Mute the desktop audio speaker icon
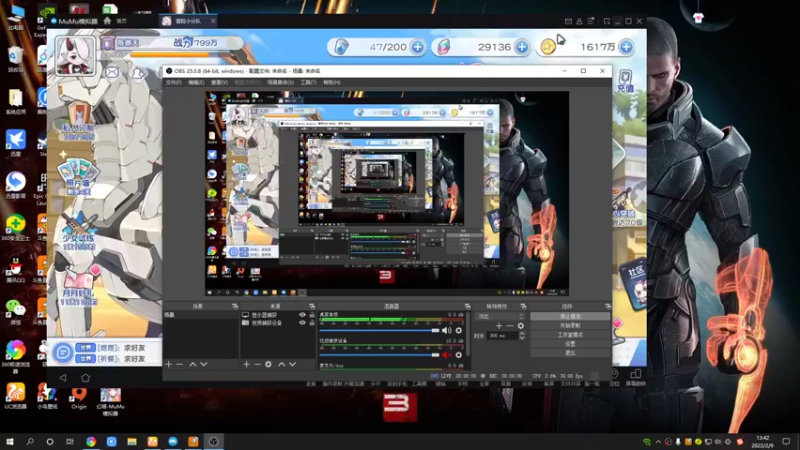Image resolution: width=800 pixels, height=450 pixels. (447, 330)
